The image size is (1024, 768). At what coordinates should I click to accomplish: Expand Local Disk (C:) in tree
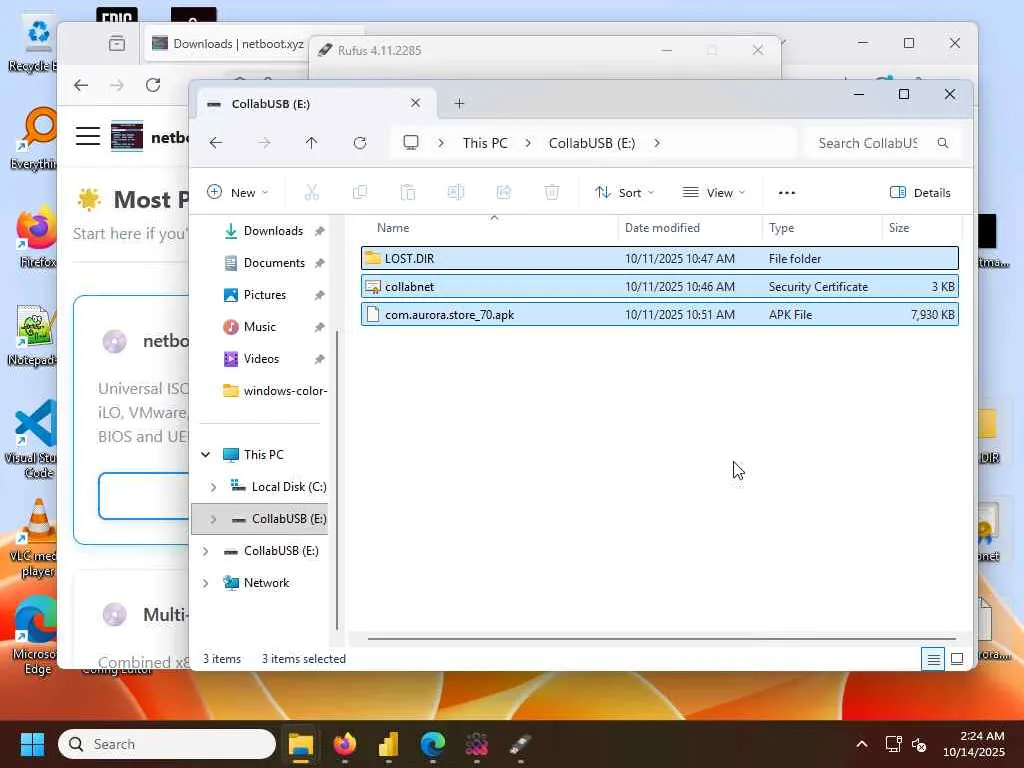pos(214,487)
